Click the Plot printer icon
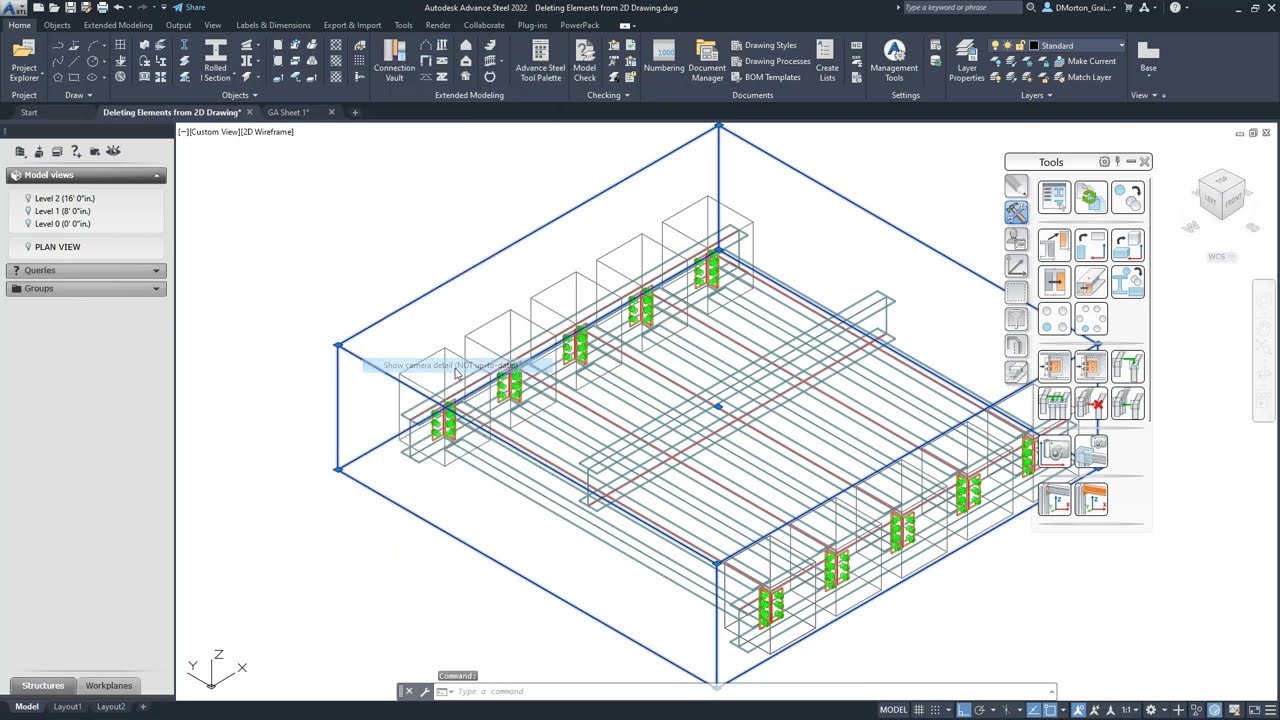 click(102, 7)
